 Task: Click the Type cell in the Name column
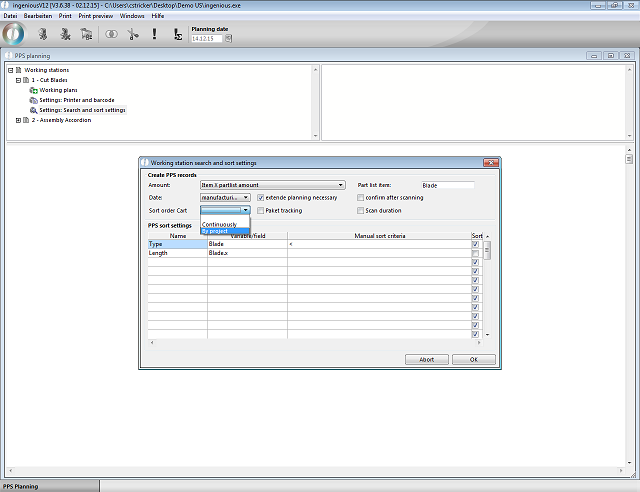[x=177, y=244]
